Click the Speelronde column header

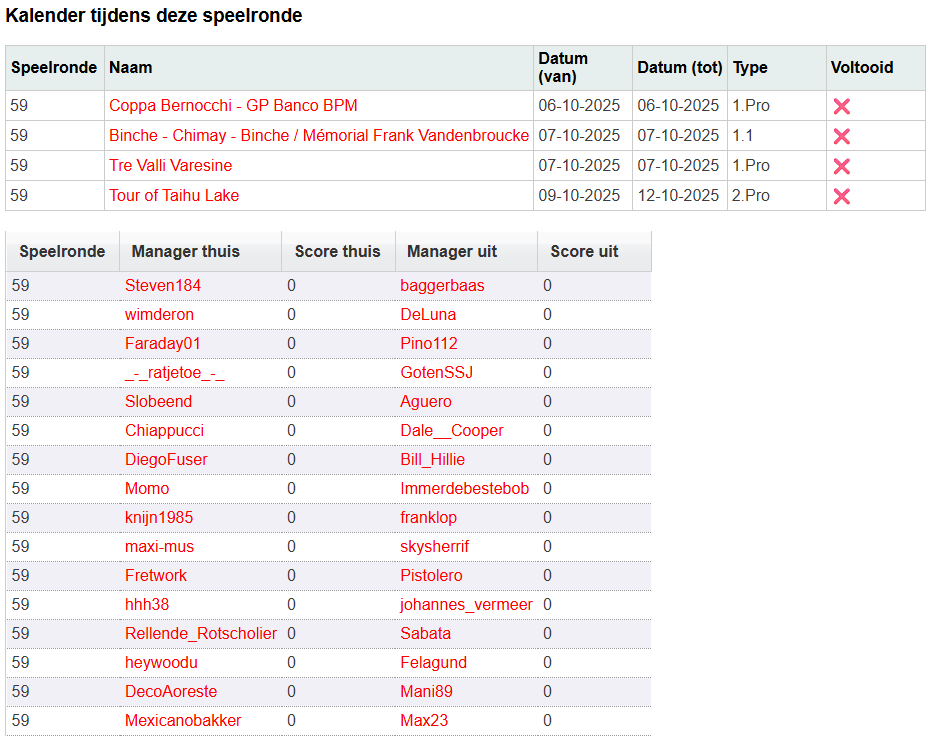pos(62,251)
